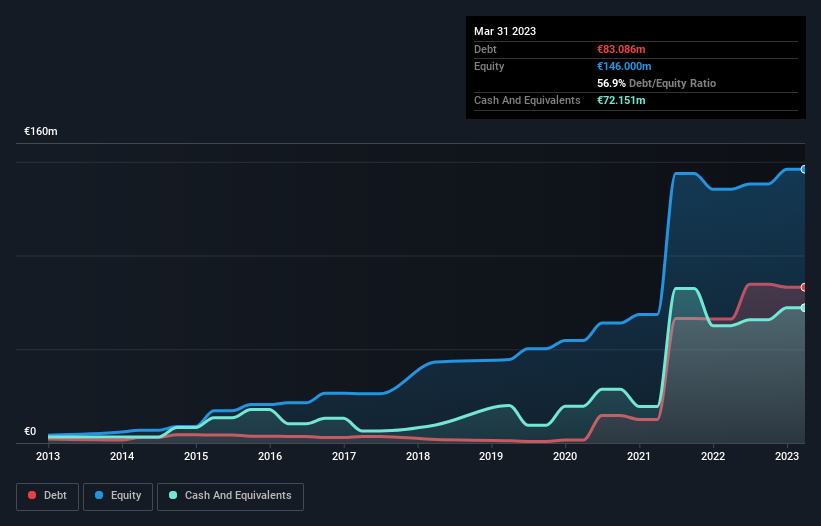This screenshot has width=821, height=526.
Task: Jump to 2023 on the x-axis
Action: pyautogui.click(x=787, y=457)
